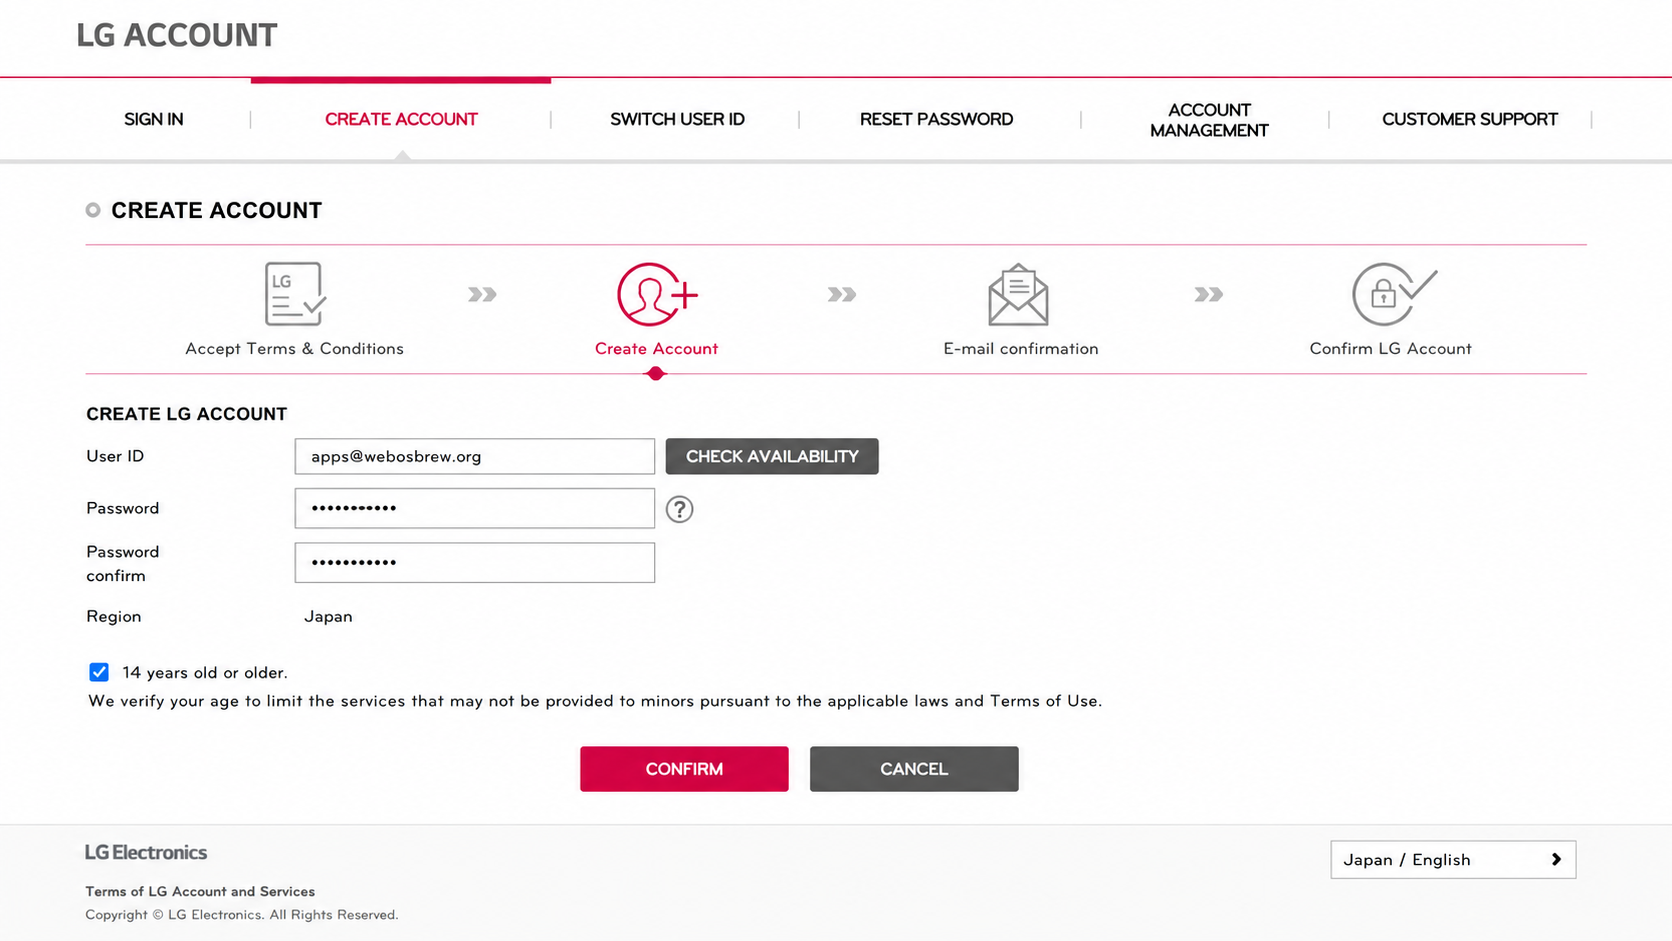This screenshot has width=1672, height=941.
Task: Click the E-mail confirmation envelope icon
Action: (x=1018, y=294)
